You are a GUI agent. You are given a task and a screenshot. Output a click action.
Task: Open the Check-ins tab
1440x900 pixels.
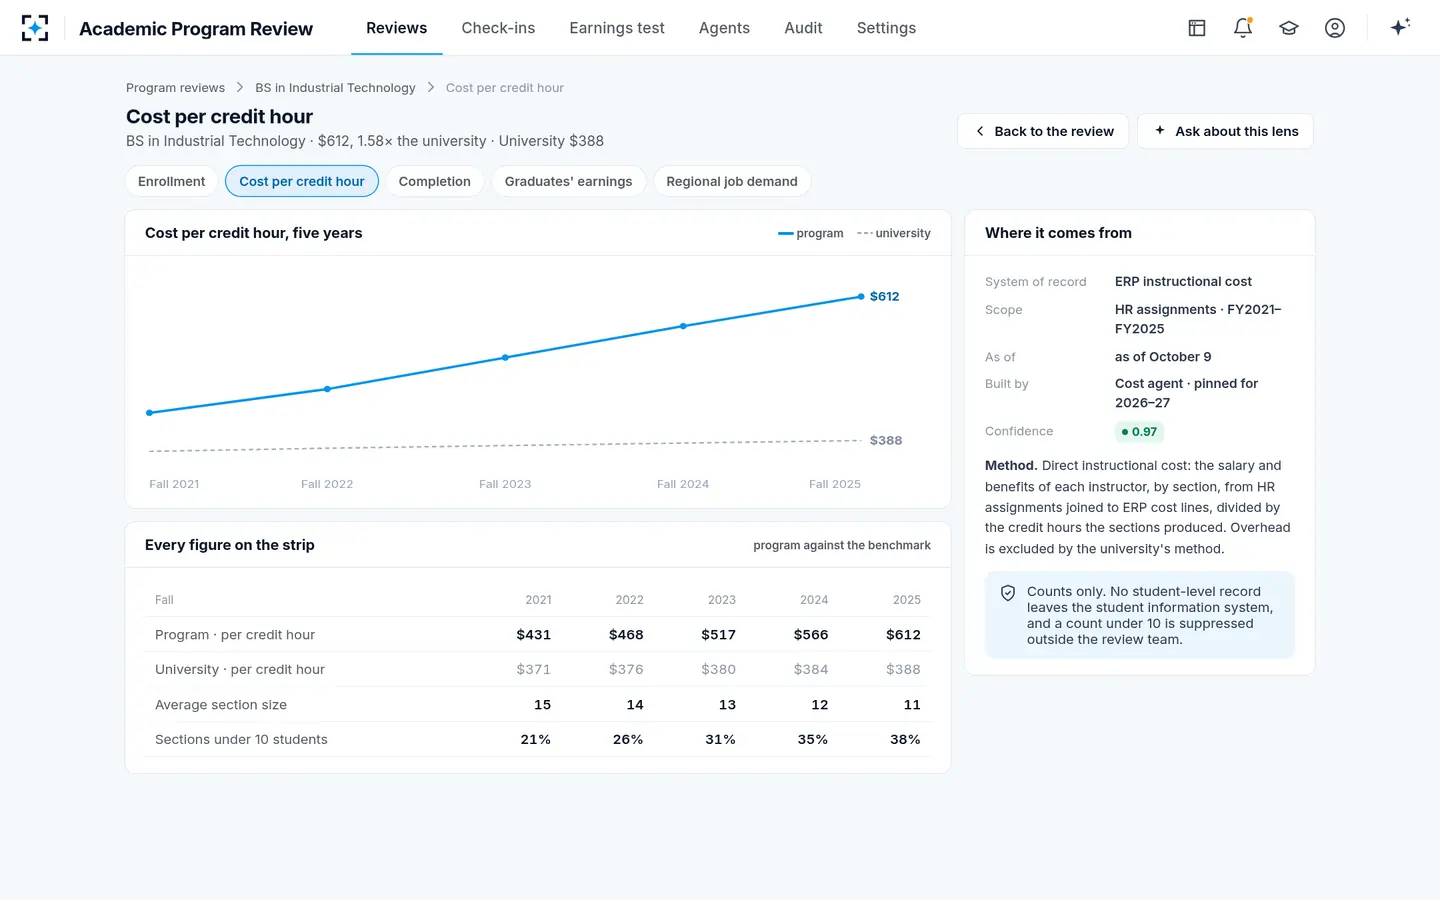tap(498, 28)
